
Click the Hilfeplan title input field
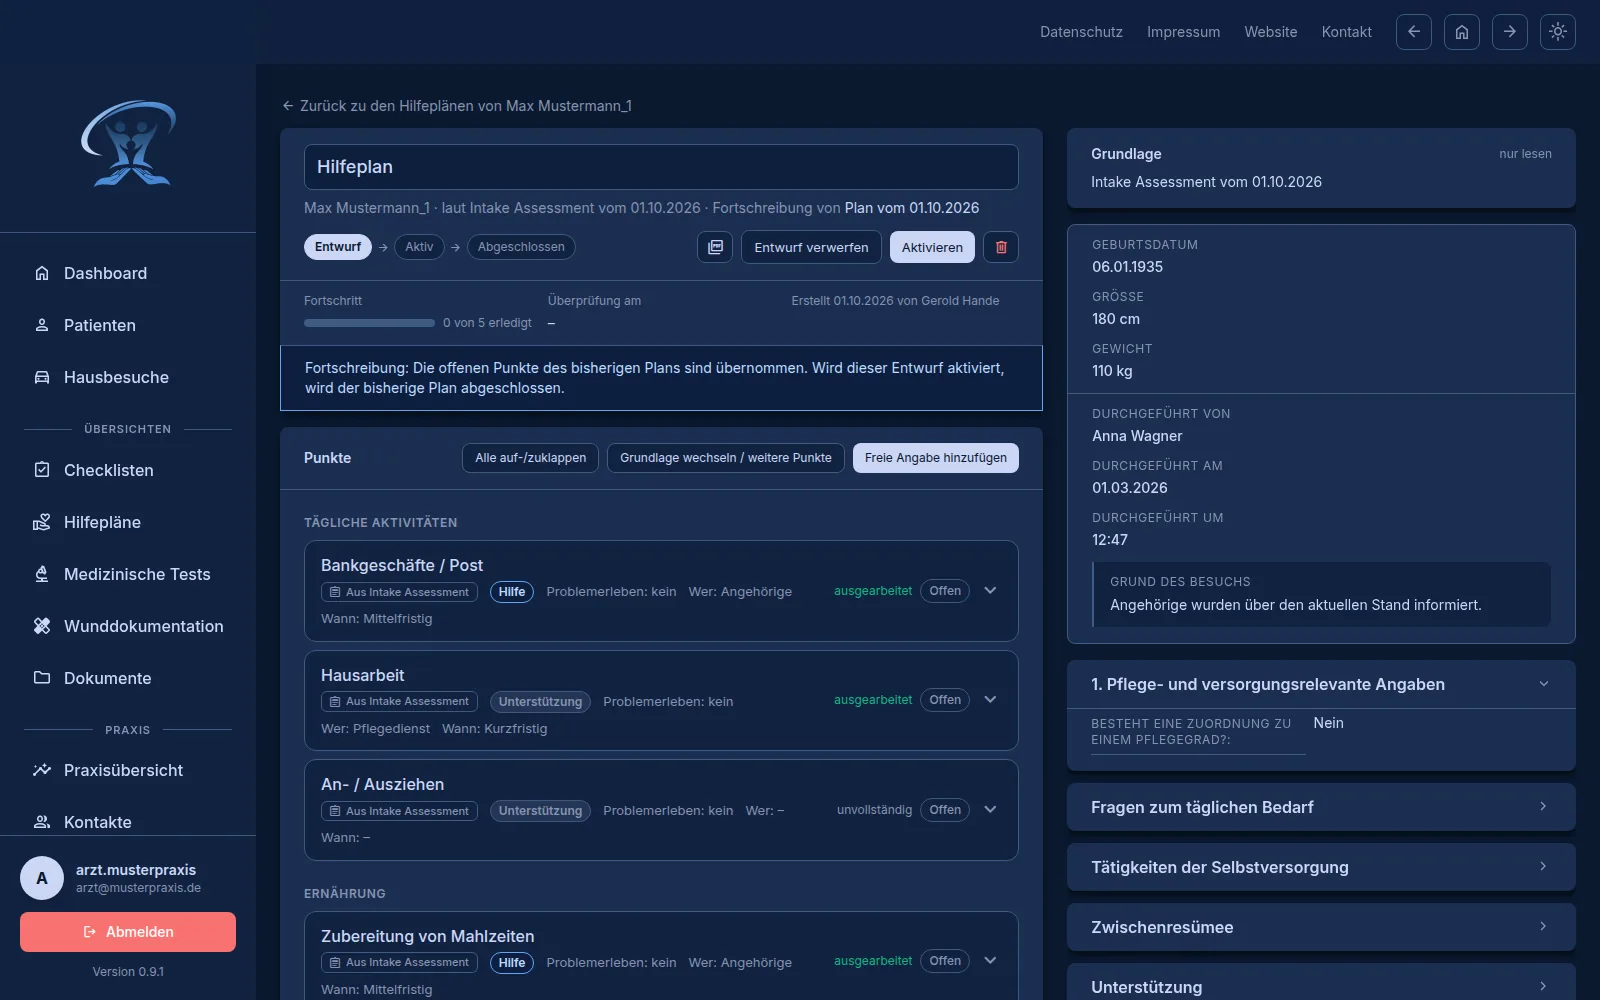(661, 167)
